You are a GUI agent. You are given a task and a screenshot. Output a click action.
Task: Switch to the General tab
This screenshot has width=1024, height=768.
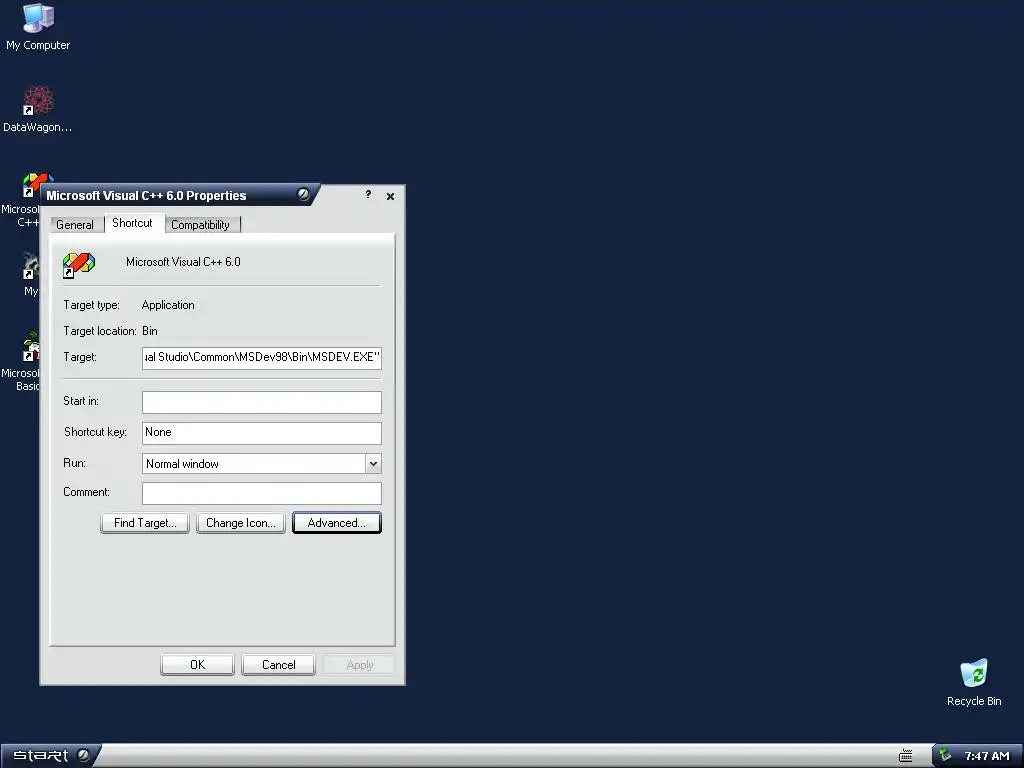[x=75, y=225]
